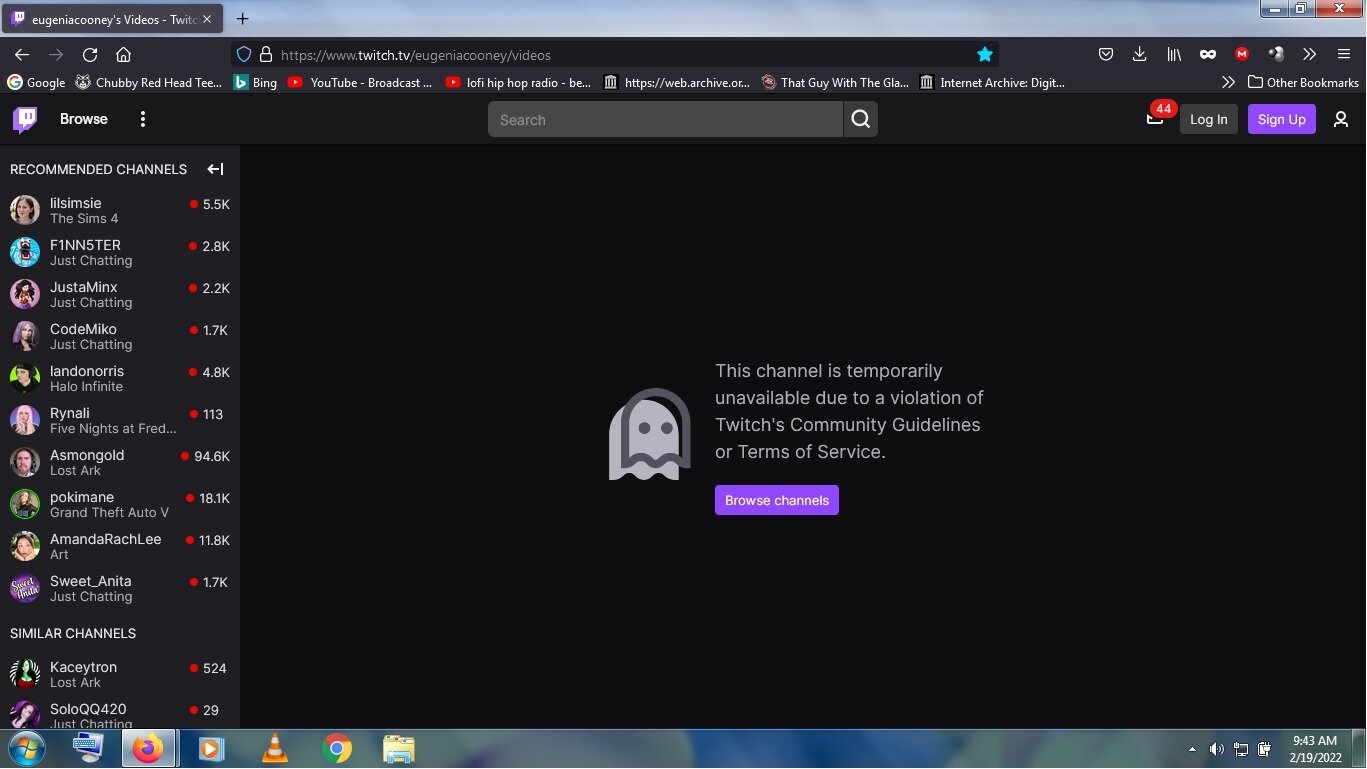Open the lofi hip hop radio bookmark
1367x769 pixels.
coord(519,82)
